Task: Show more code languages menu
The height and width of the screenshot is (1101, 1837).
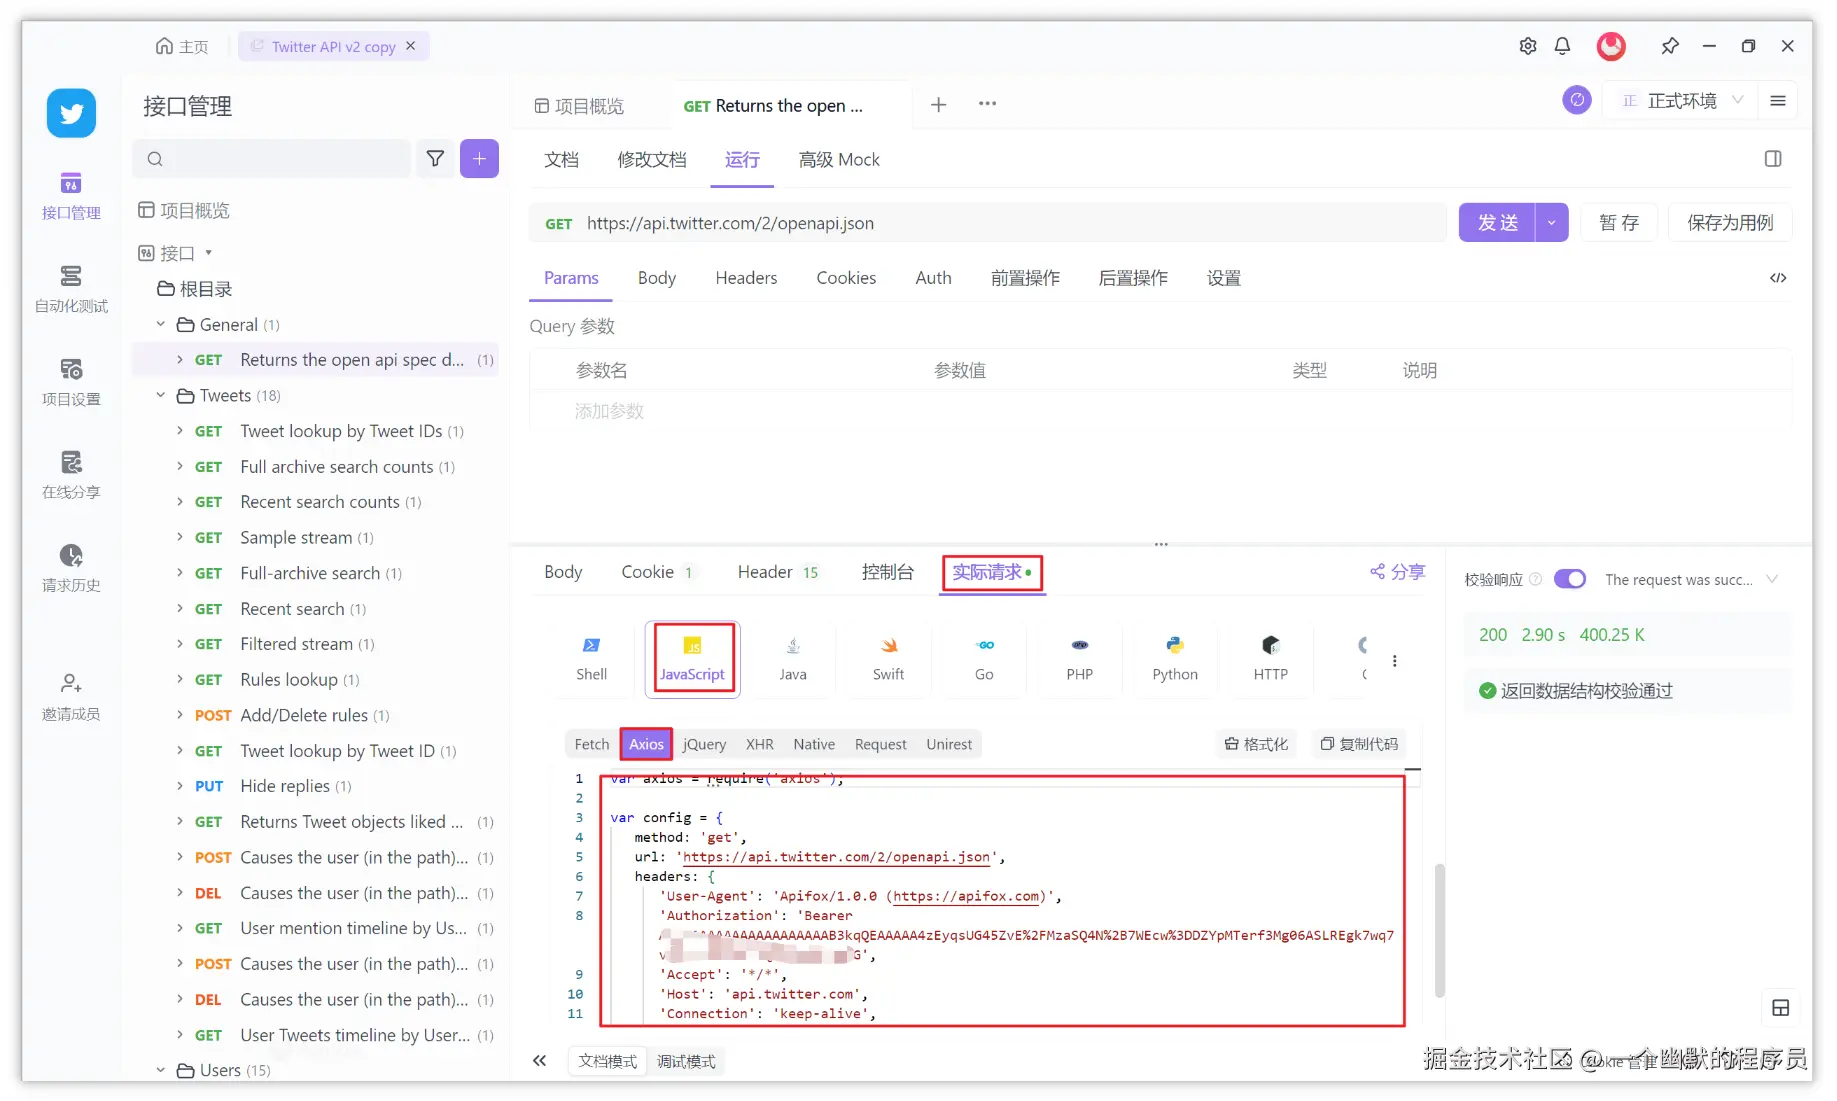Action: 1394,660
